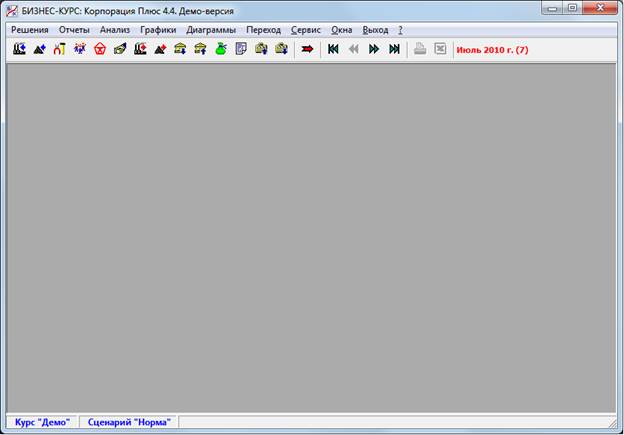The height and width of the screenshot is (435, 624).
Task: Open the Отчеты menu
Action: click(x=74, y=30)
